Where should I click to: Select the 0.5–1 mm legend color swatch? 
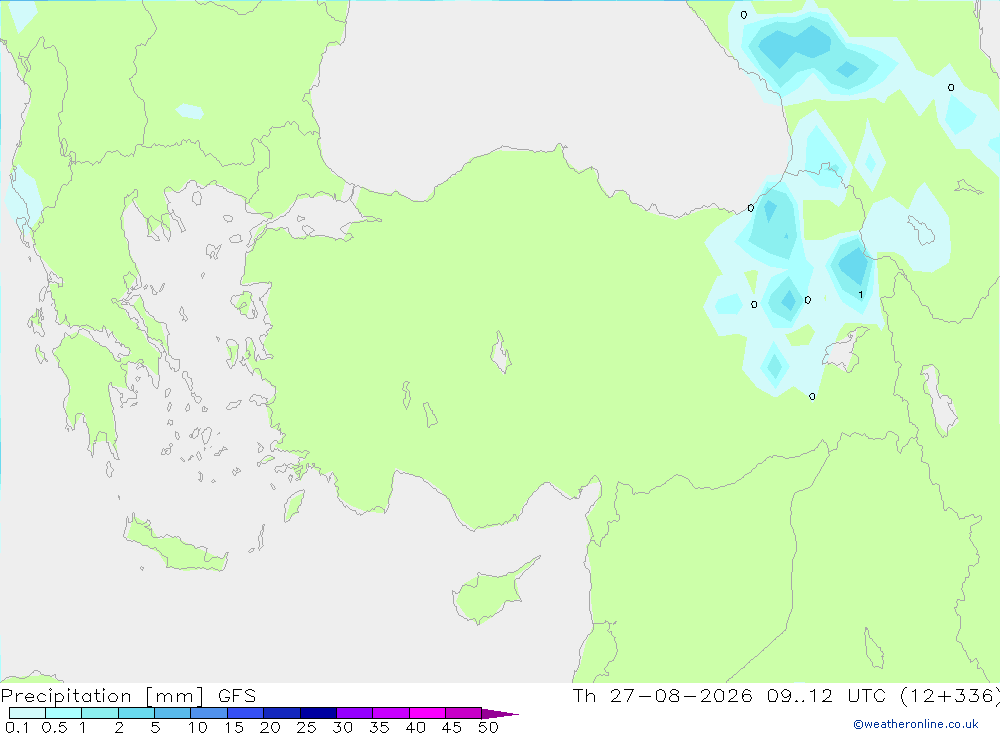[64, 713]
